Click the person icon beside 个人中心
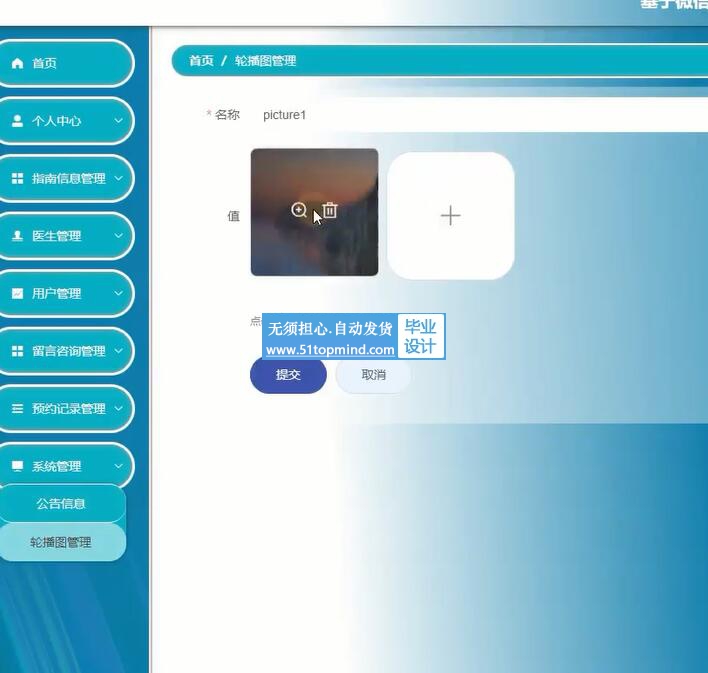The height and width of the screenshot is (673, 708). pos(17,121)
